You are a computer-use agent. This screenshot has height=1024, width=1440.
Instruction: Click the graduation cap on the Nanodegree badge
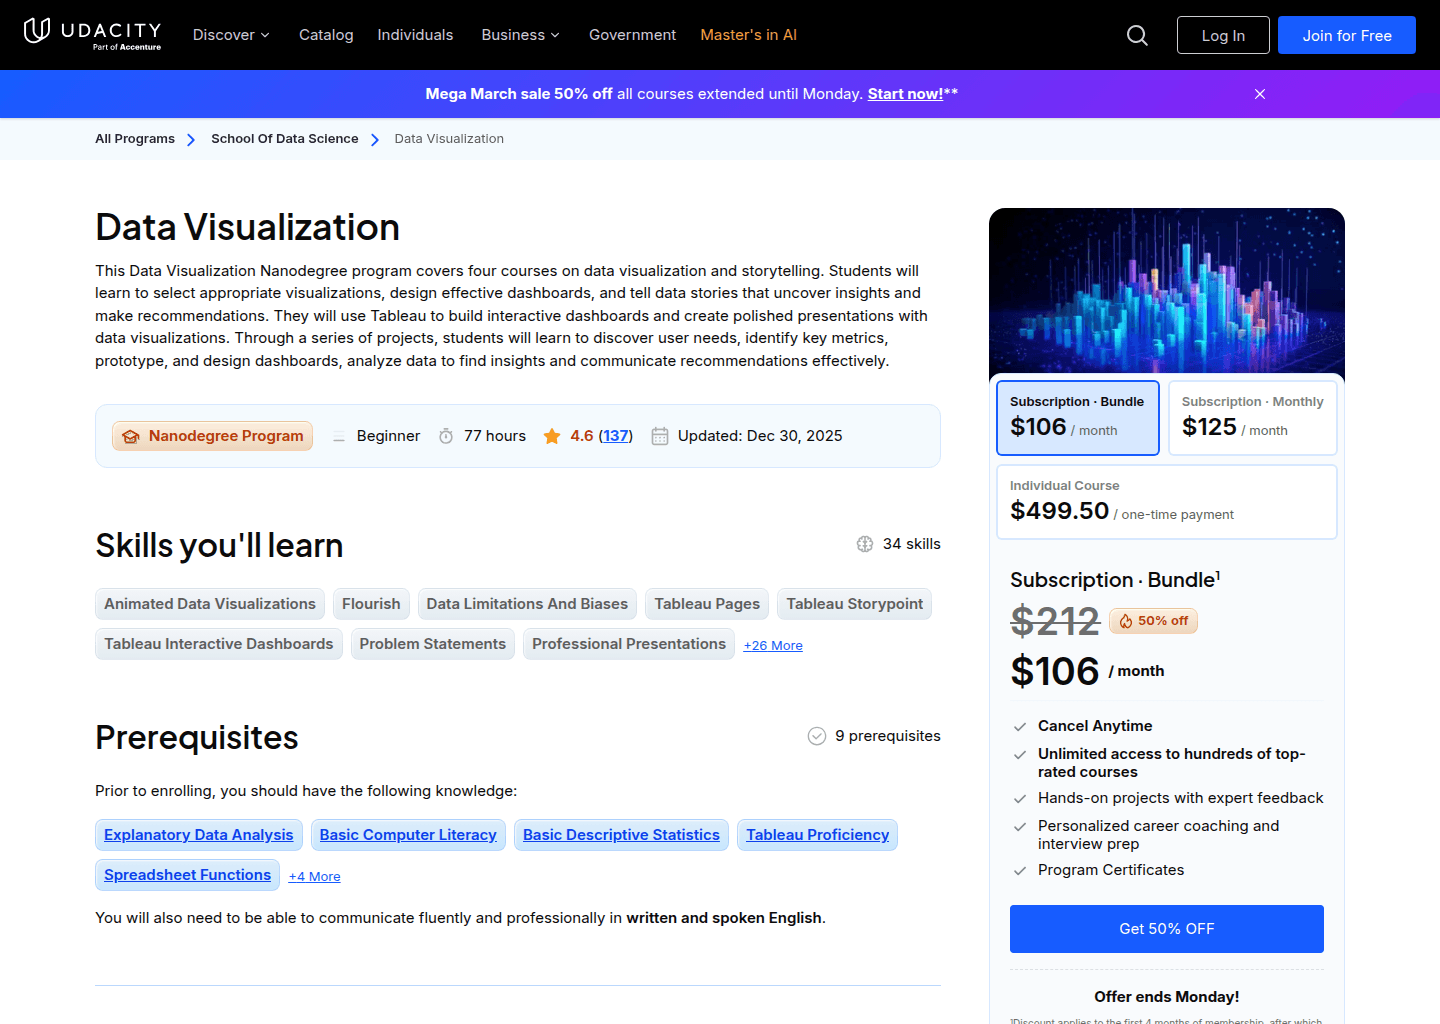pyautogui.click(x=130, y=435)
